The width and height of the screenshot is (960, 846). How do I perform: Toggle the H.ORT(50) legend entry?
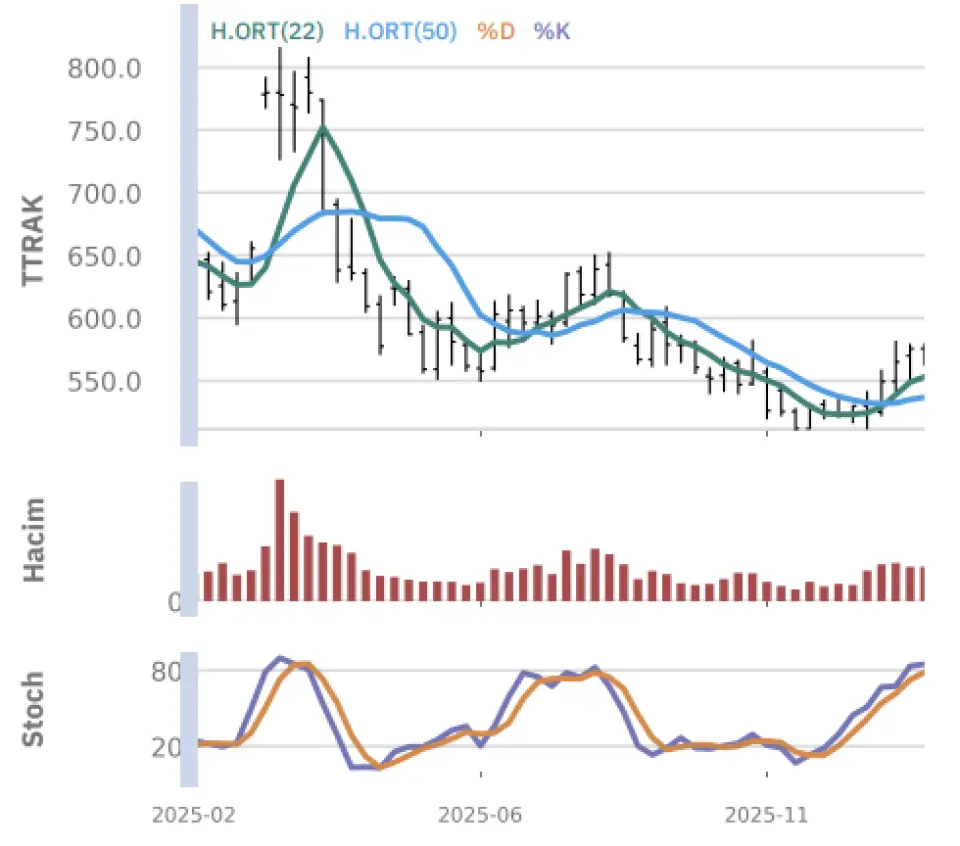pyautogui.click(x=400, y=31)
